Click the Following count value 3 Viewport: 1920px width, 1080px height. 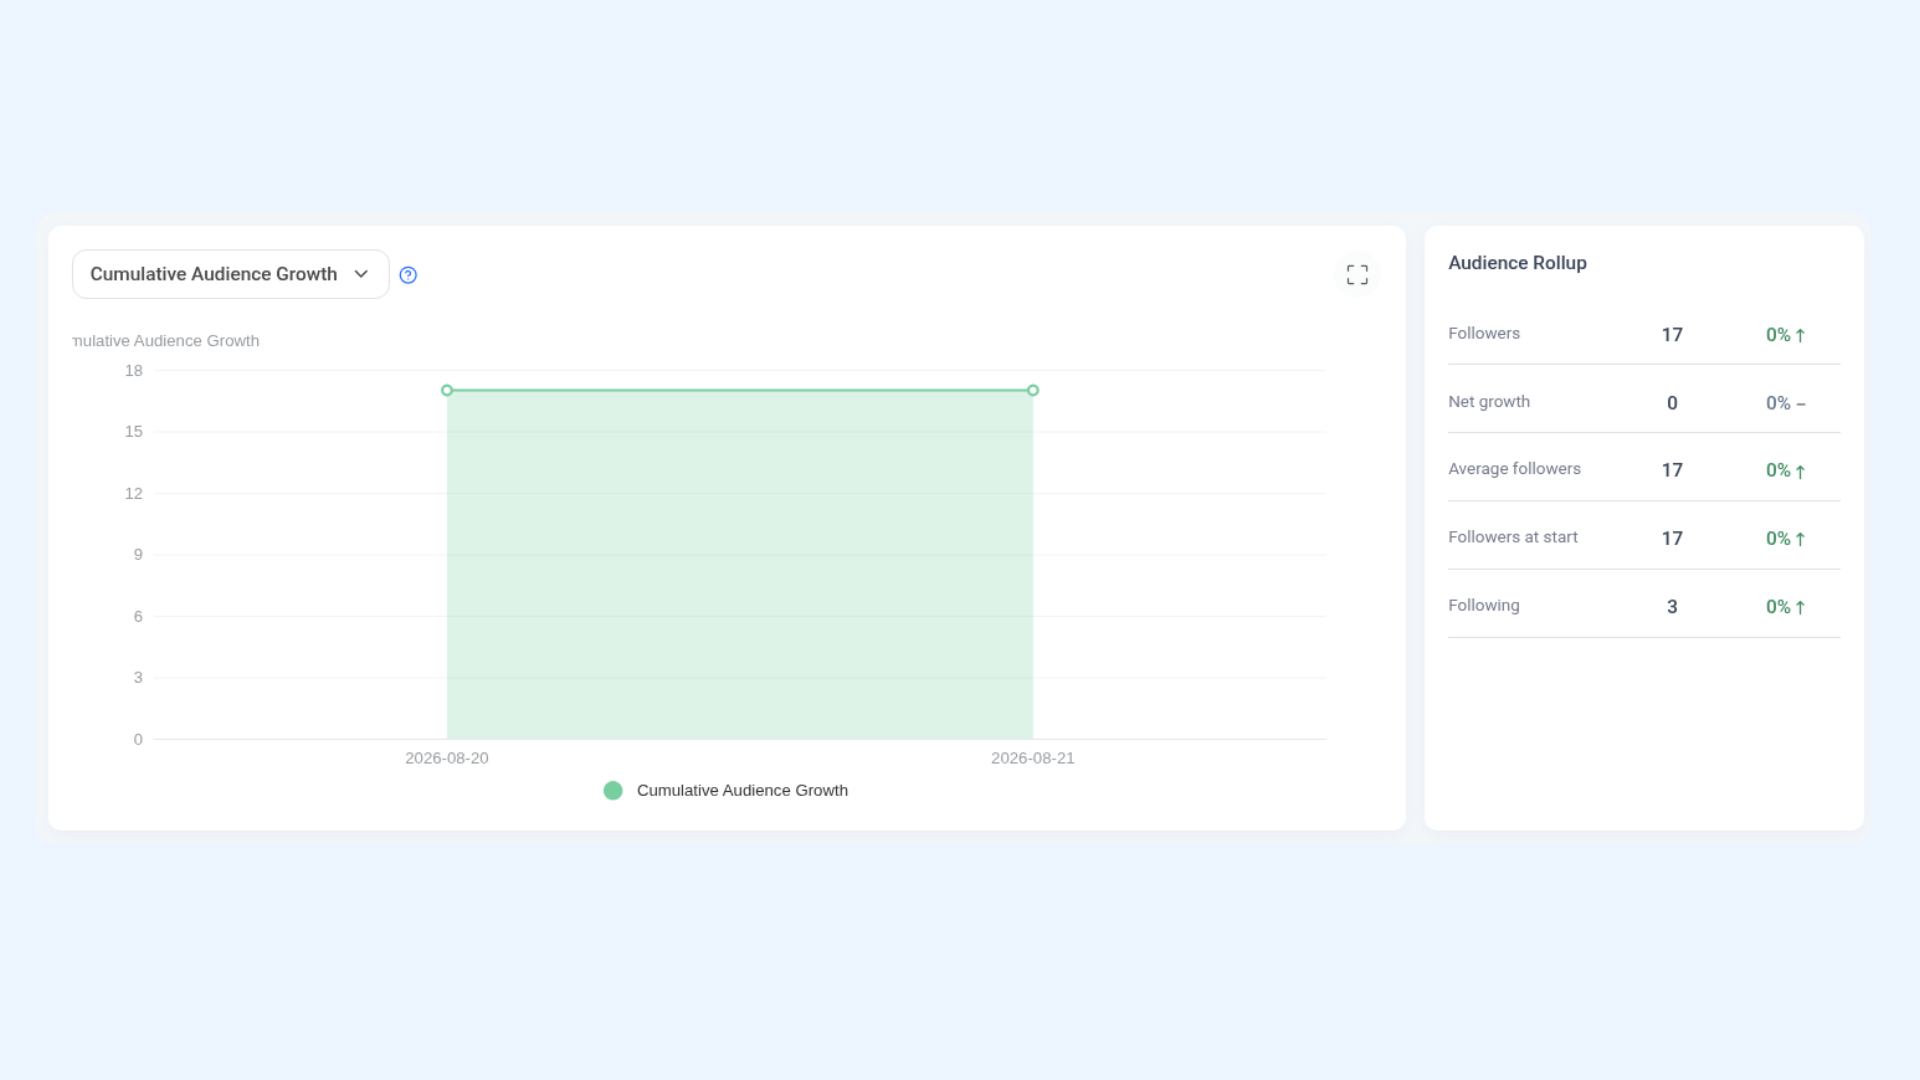pos(1672,607)
